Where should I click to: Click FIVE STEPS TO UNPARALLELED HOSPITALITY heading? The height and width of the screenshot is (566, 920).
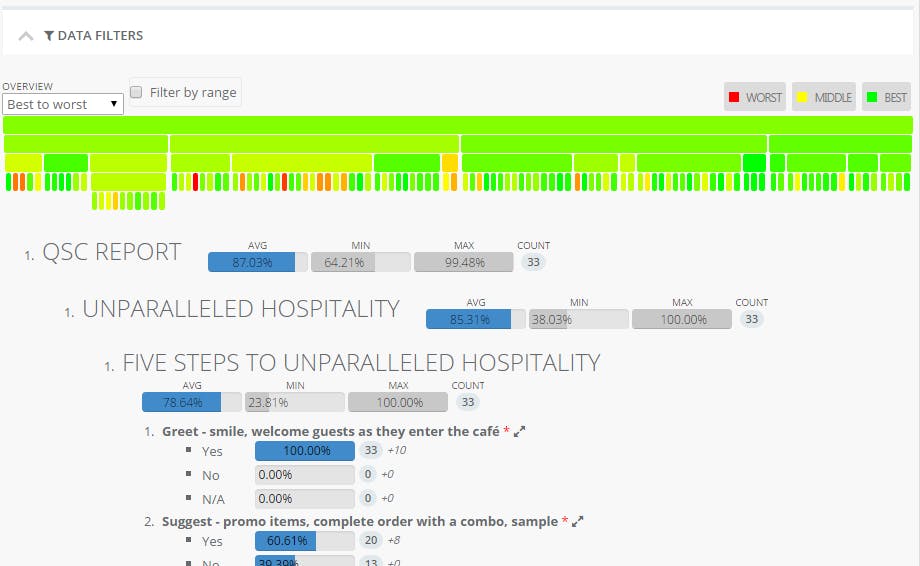pos(361,363)
